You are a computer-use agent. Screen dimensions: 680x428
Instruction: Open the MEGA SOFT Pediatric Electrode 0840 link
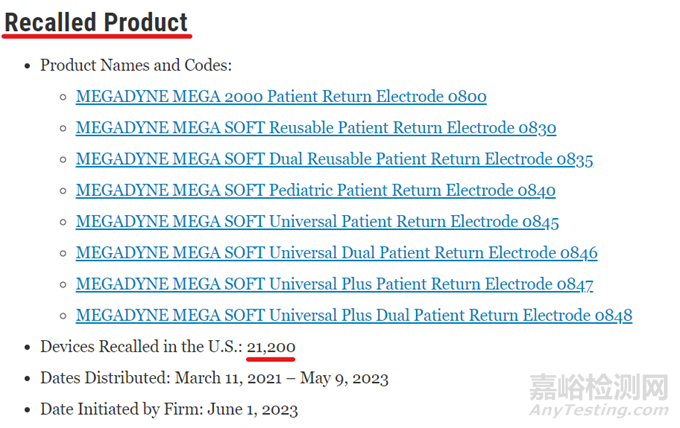click(315, 190)
